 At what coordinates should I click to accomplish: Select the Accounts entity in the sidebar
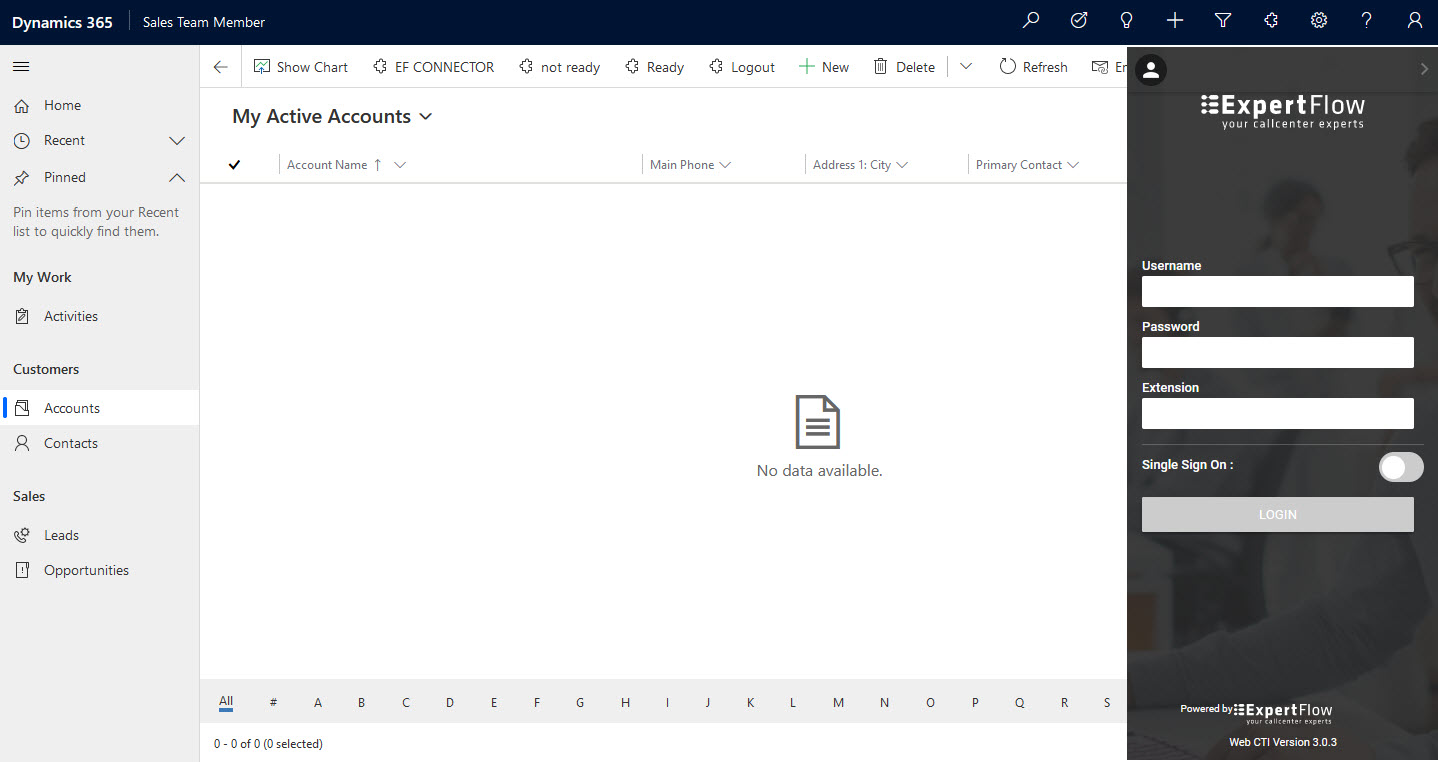[70, 407]
